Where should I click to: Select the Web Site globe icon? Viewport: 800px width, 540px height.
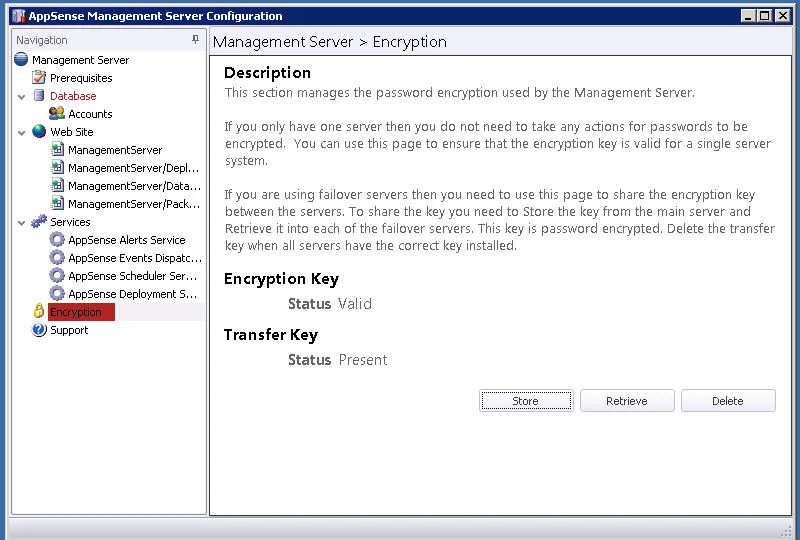pyautogui.click(x=39, y=131)
